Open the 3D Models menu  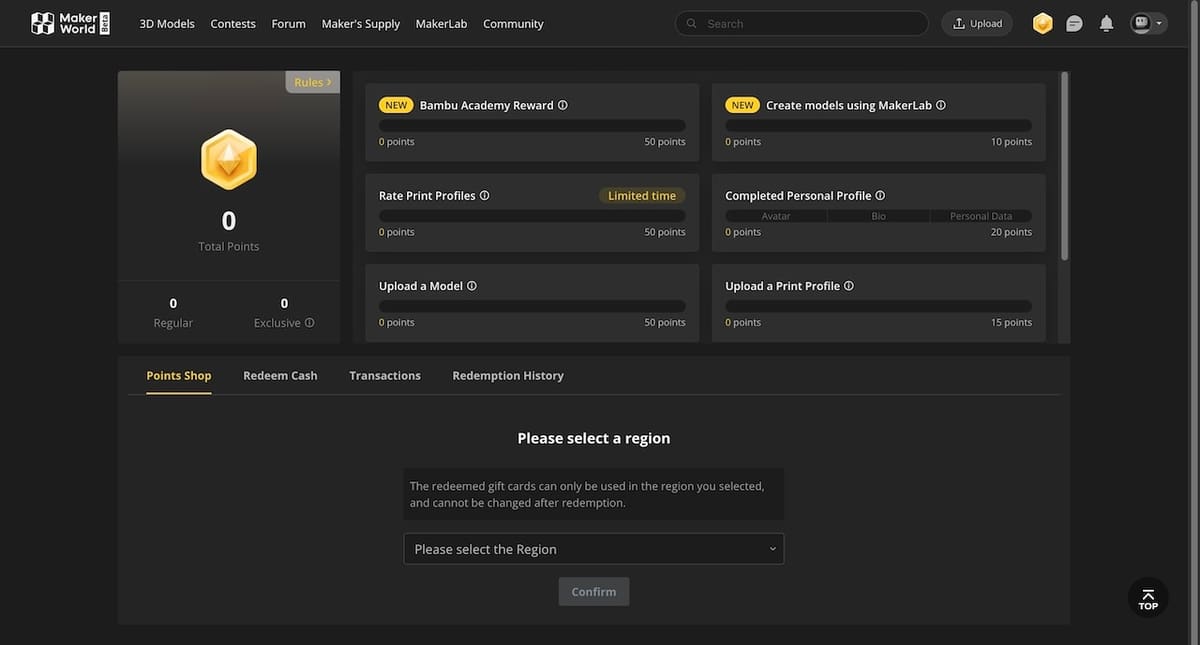(x=167, y=23)
